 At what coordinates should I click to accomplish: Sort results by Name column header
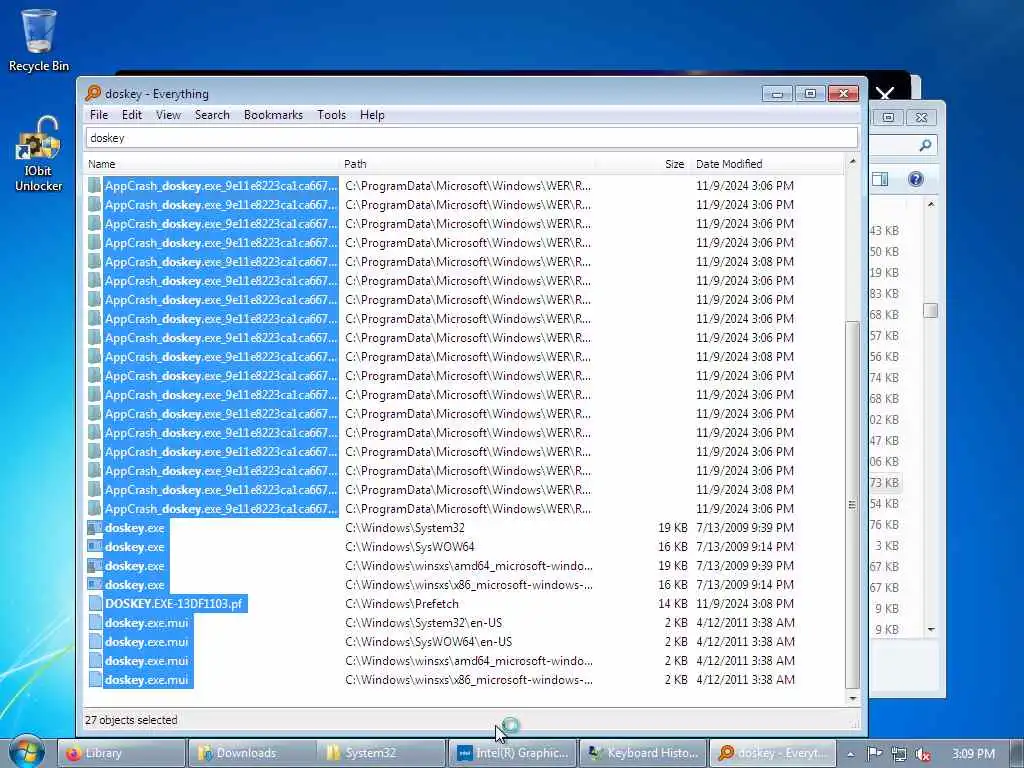(x=212, y=164)
